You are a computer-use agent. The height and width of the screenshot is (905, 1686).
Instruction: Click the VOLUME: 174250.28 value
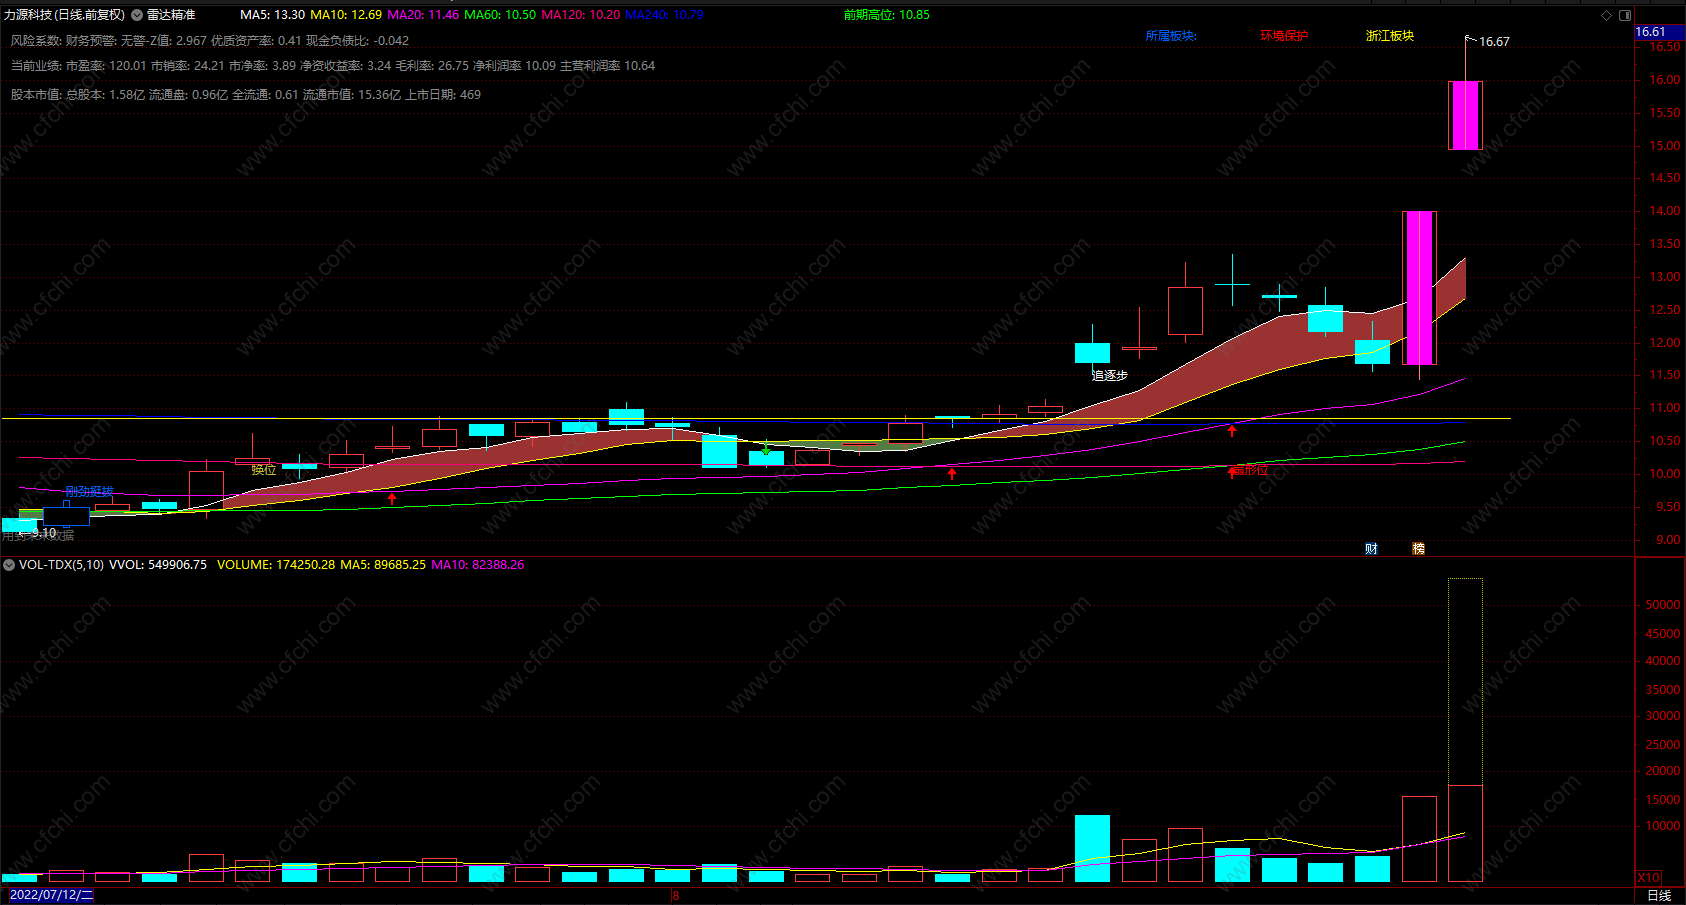[x=276, y=565]
